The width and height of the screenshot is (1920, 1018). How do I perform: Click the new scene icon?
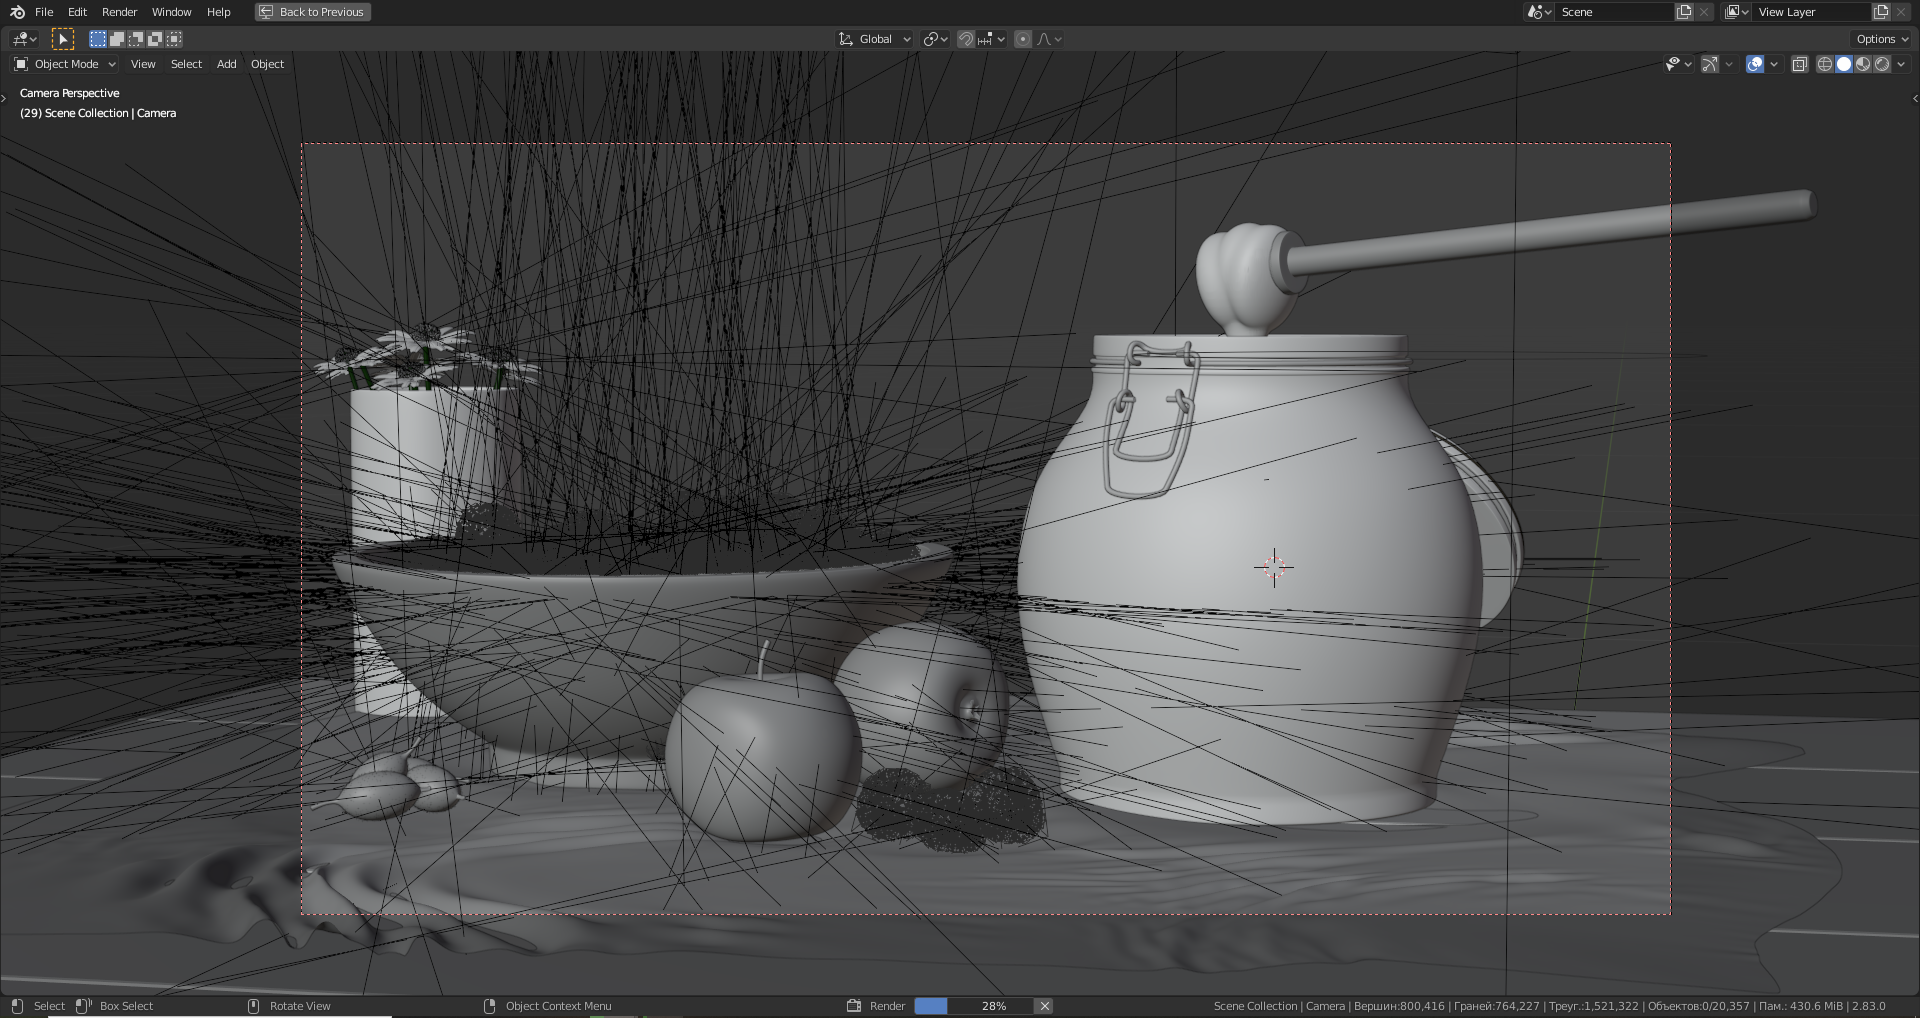point(1684,12)
